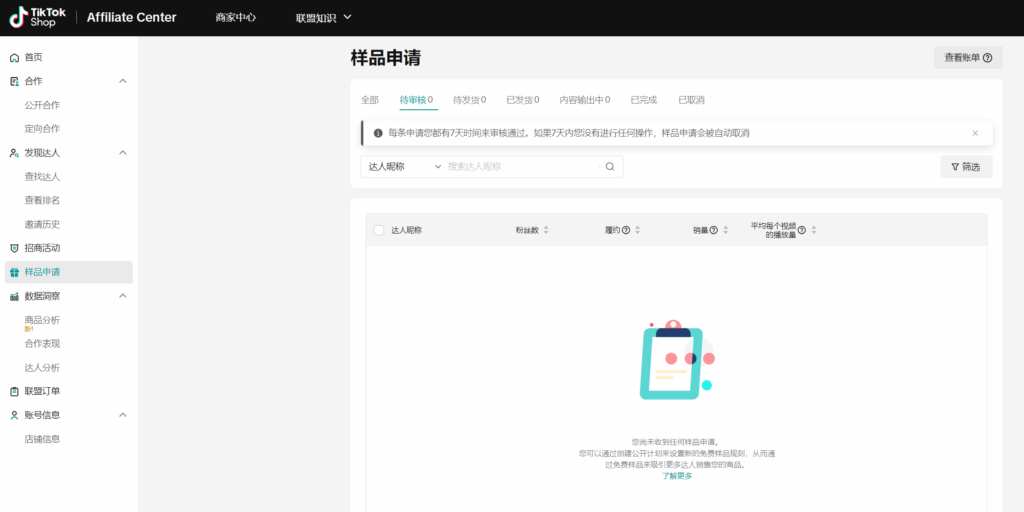The image size is (1024, 512).
Task: Switch to the 已发货 tab
Action: (523, 100)
